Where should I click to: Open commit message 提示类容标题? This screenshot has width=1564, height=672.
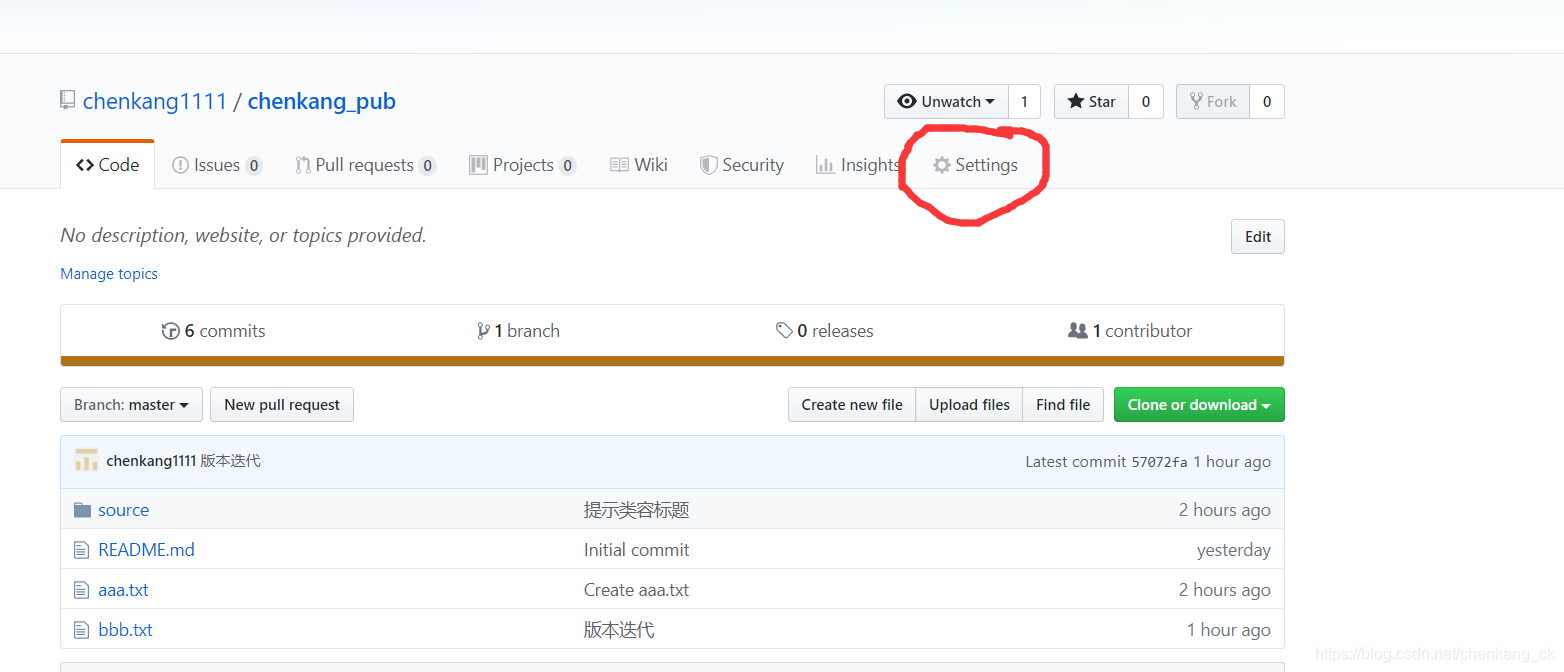(637, 510)
